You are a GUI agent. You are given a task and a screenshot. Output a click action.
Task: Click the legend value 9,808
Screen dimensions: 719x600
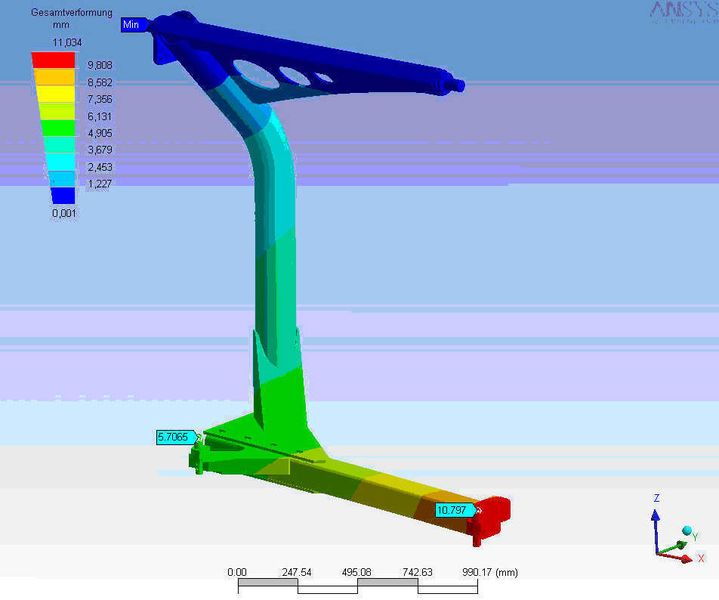(x=100, y=65)
